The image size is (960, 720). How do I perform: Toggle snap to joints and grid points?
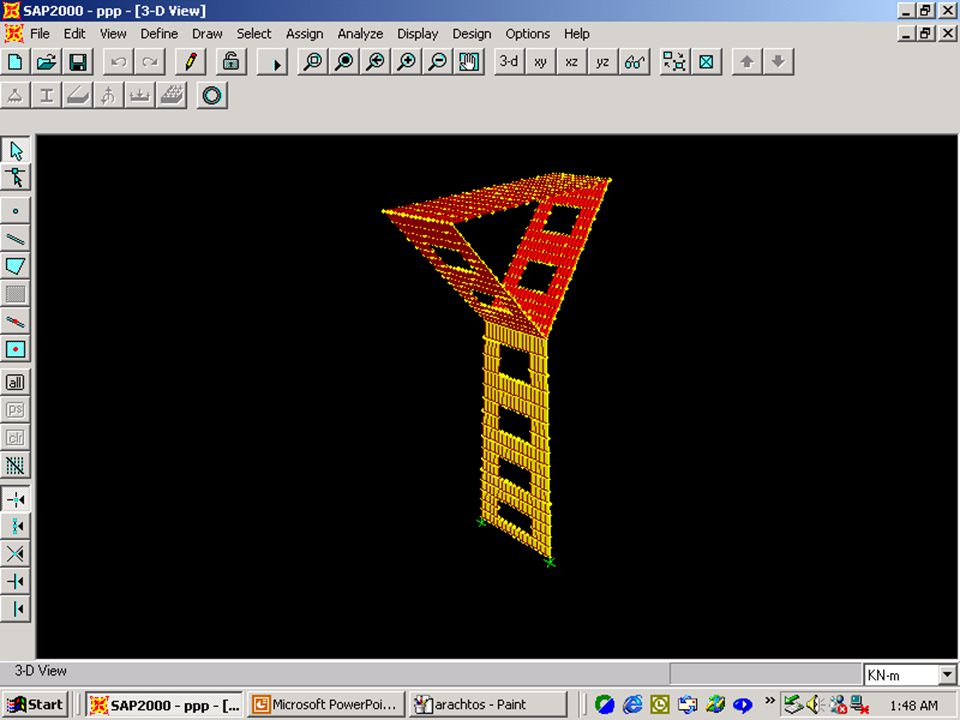point(15,499)
